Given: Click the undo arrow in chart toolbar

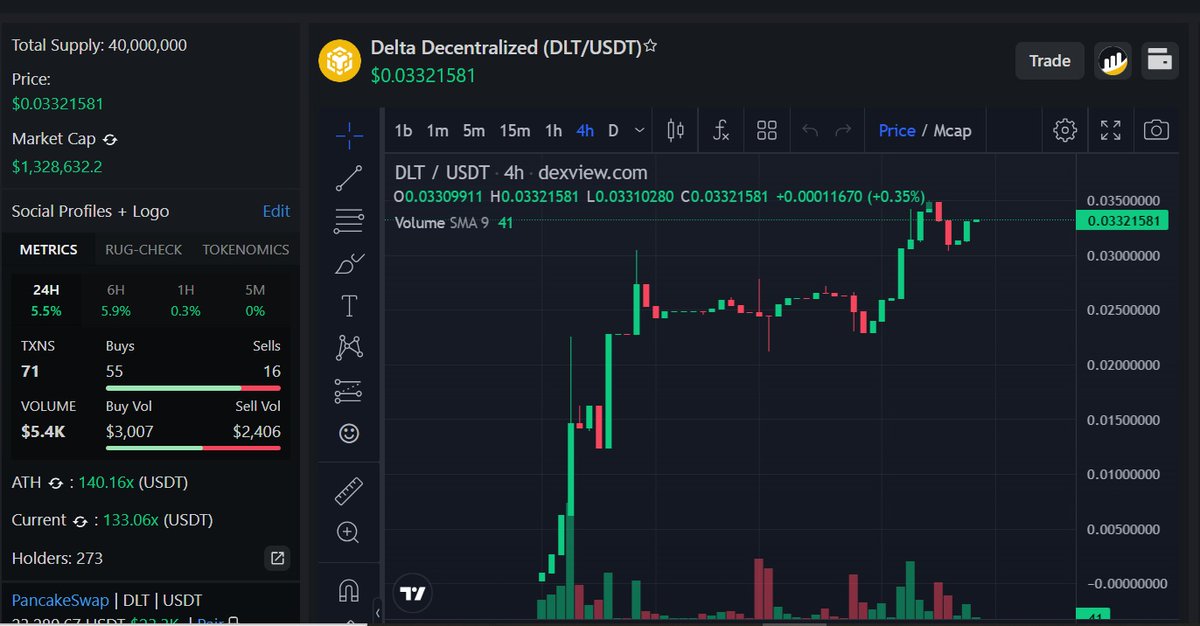Looking at the screenshot, I should (x=810, y=130).
